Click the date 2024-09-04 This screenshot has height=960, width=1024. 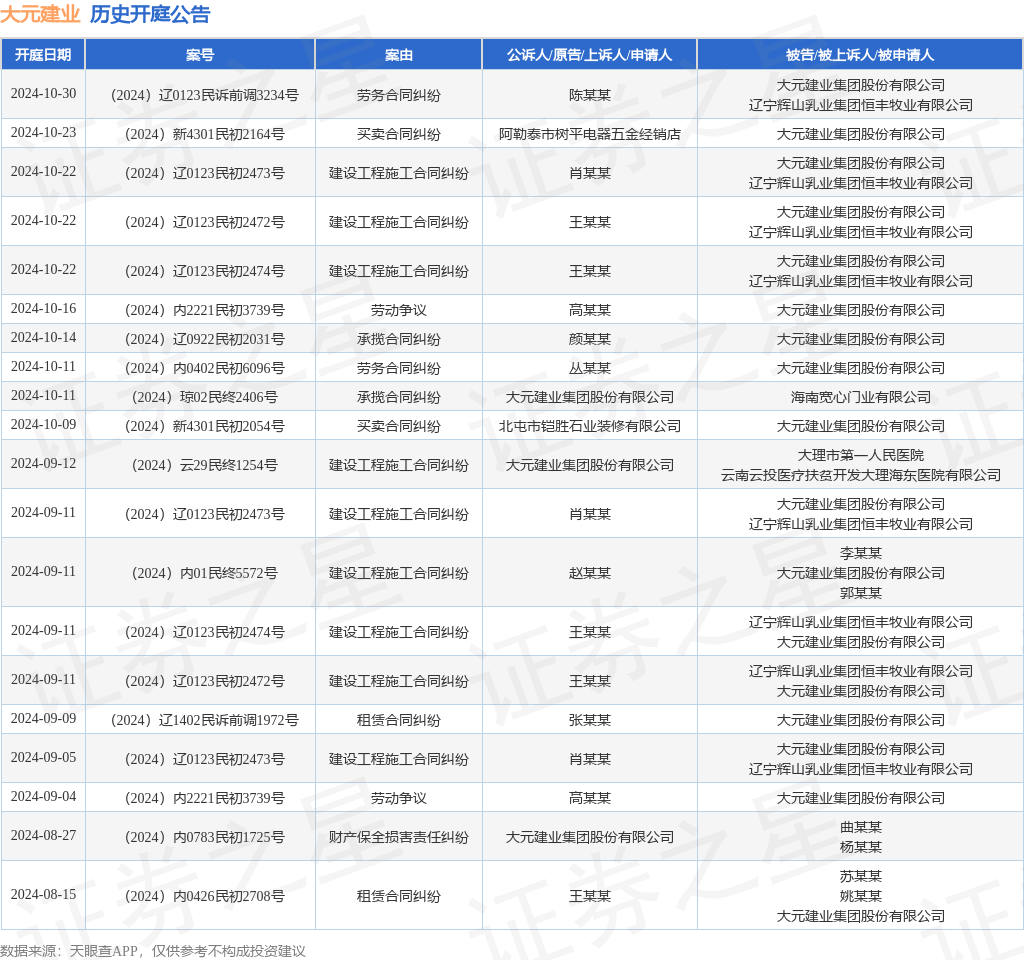(x=43, y=796)
